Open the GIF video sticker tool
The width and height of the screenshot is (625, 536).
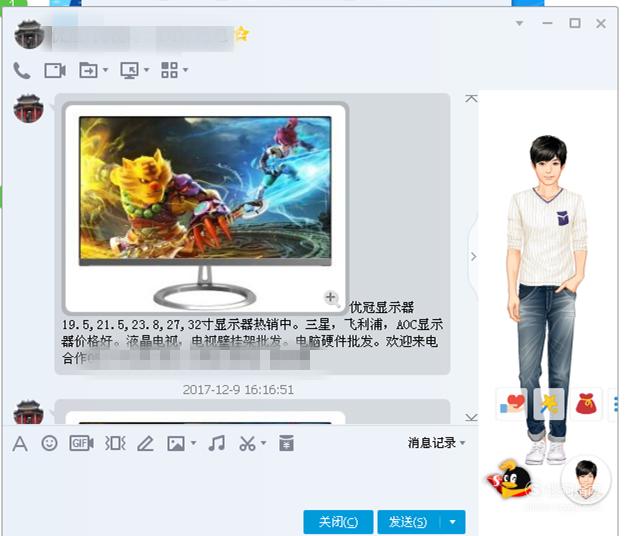click(81, 443)
